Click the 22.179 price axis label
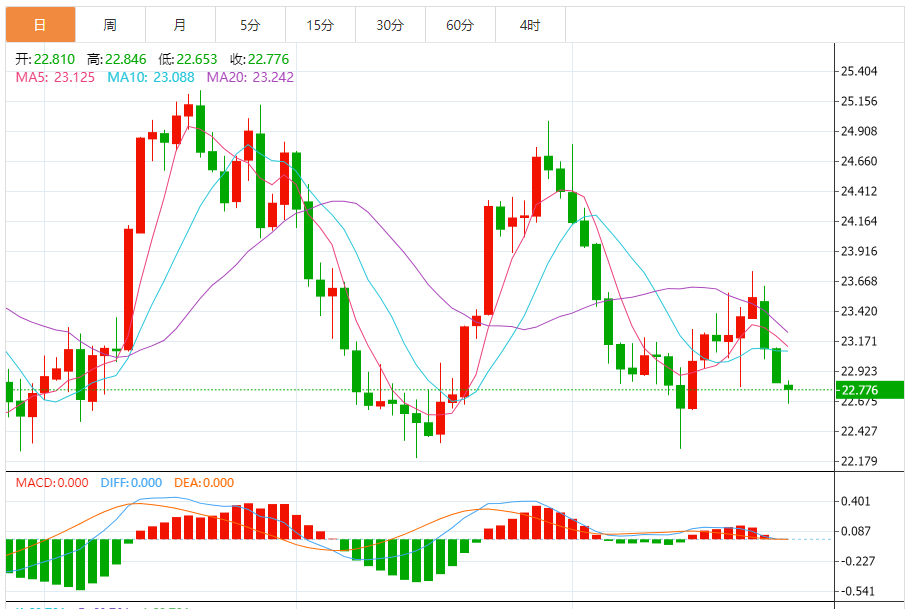Viewport: 914px width, 609px height. [x=859, y=461]
